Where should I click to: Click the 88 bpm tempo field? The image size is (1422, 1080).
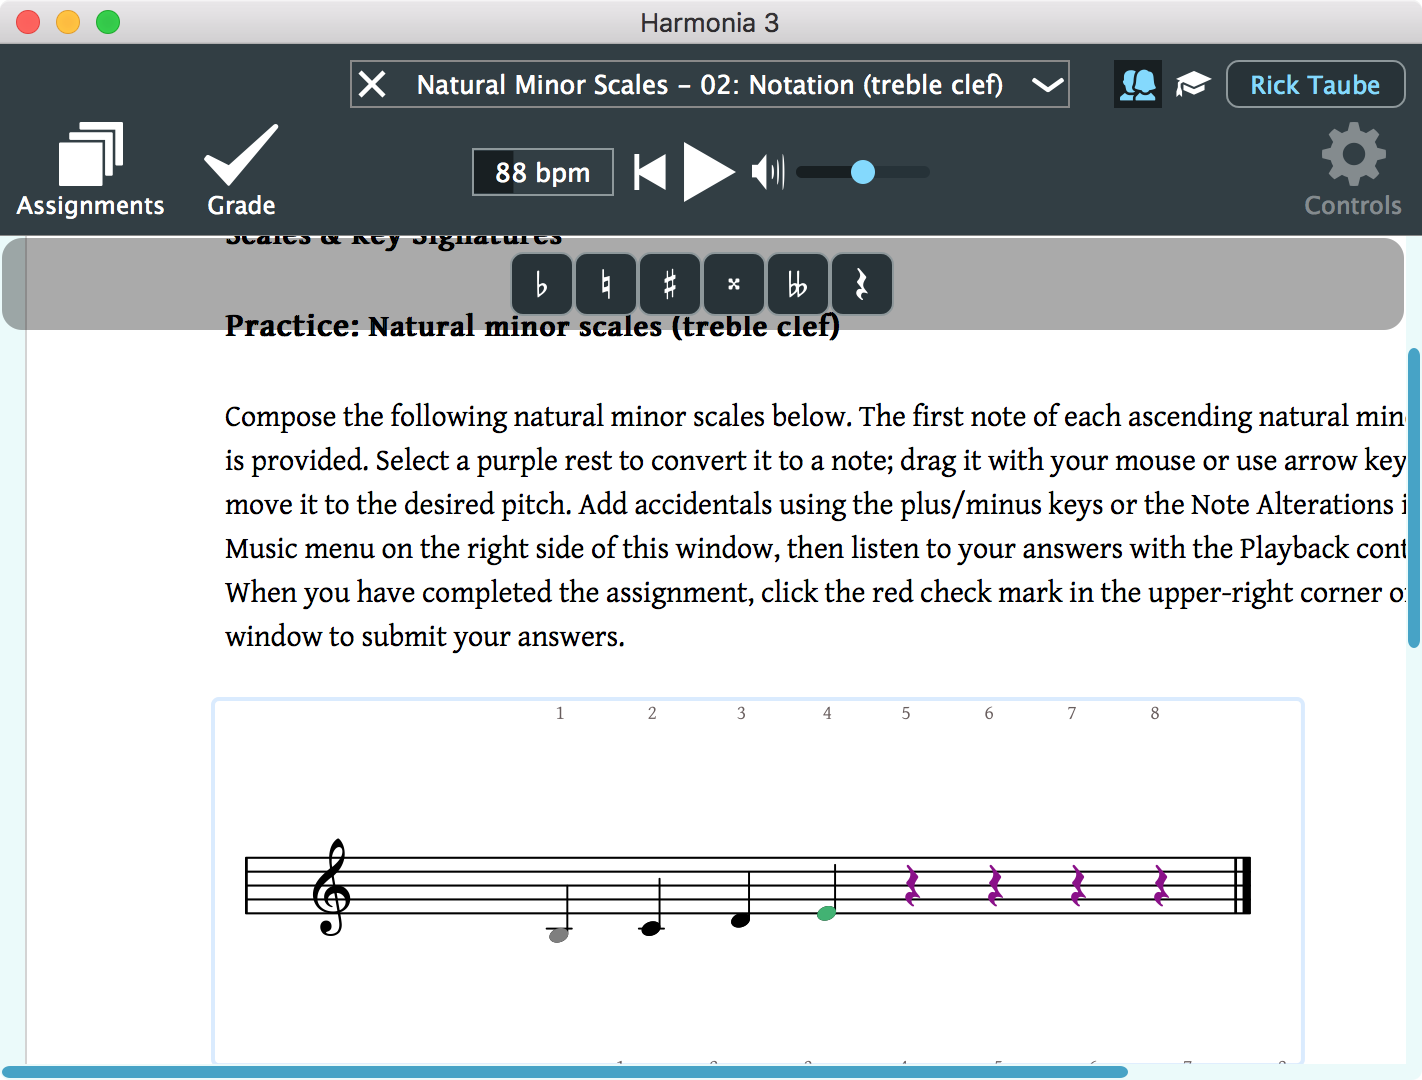coord(543,172)
